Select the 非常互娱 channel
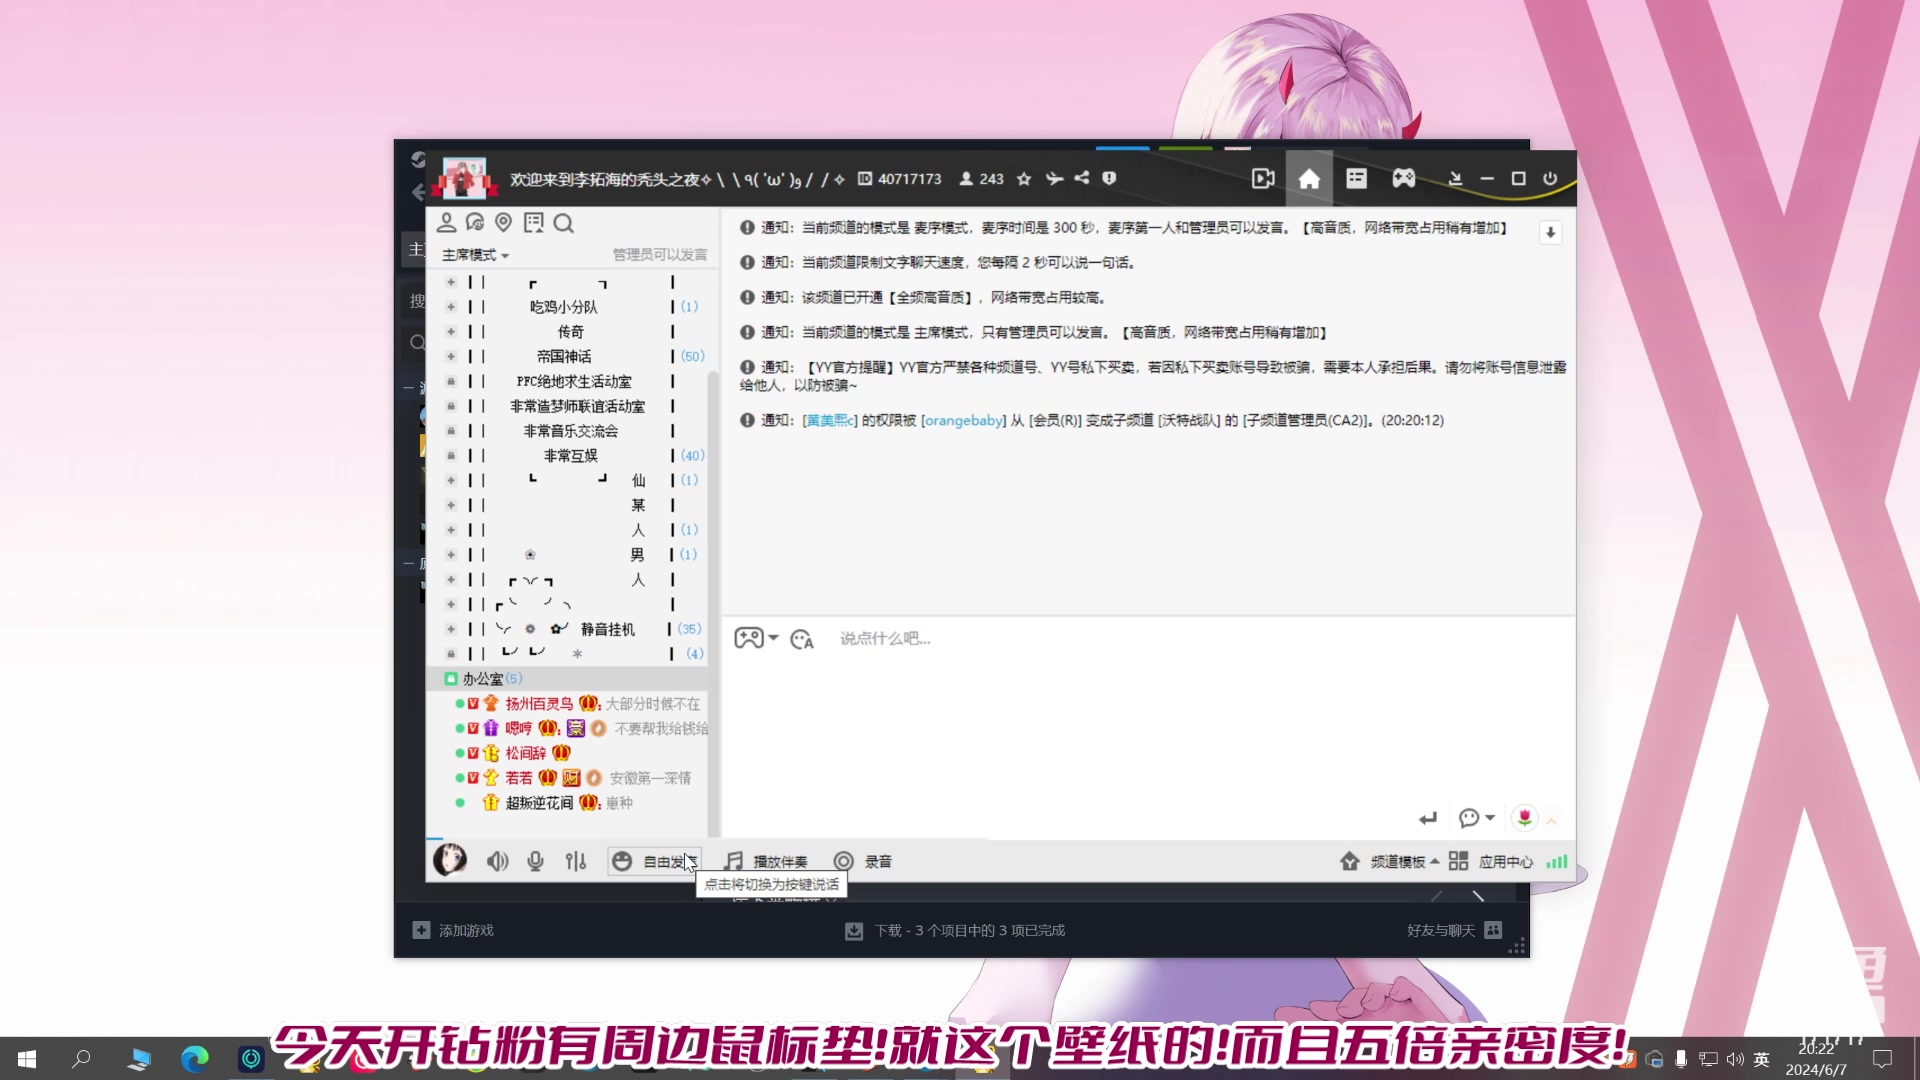Image resolution: width=1920 pixels, height=1080 pixels. (x=570, y=455)
